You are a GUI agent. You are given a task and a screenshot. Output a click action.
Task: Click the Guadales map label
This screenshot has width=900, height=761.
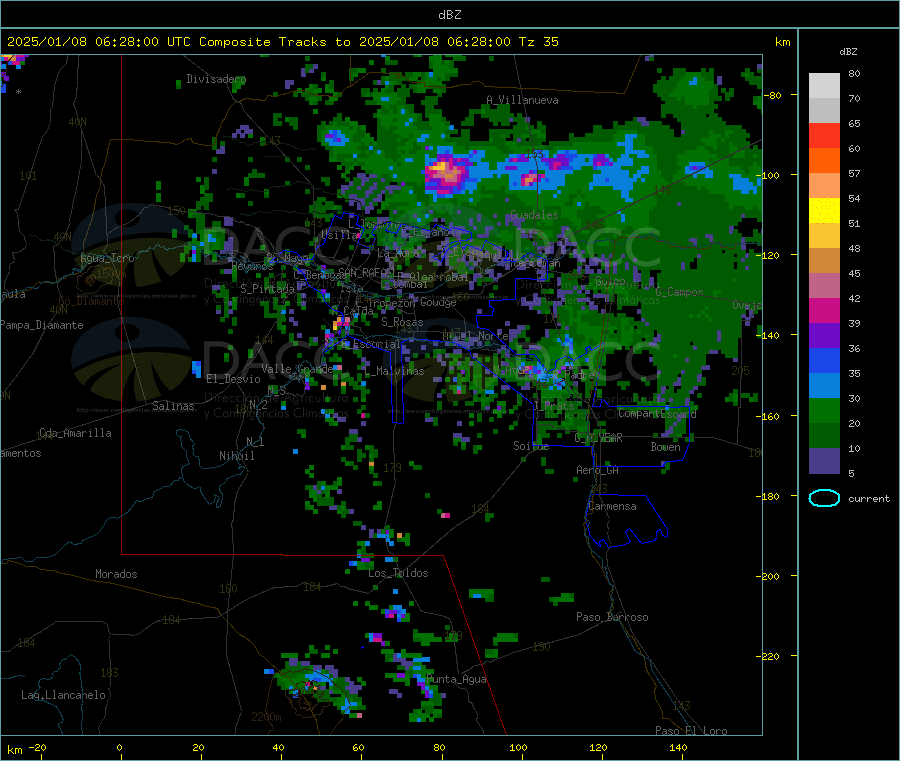coord(534,215)
